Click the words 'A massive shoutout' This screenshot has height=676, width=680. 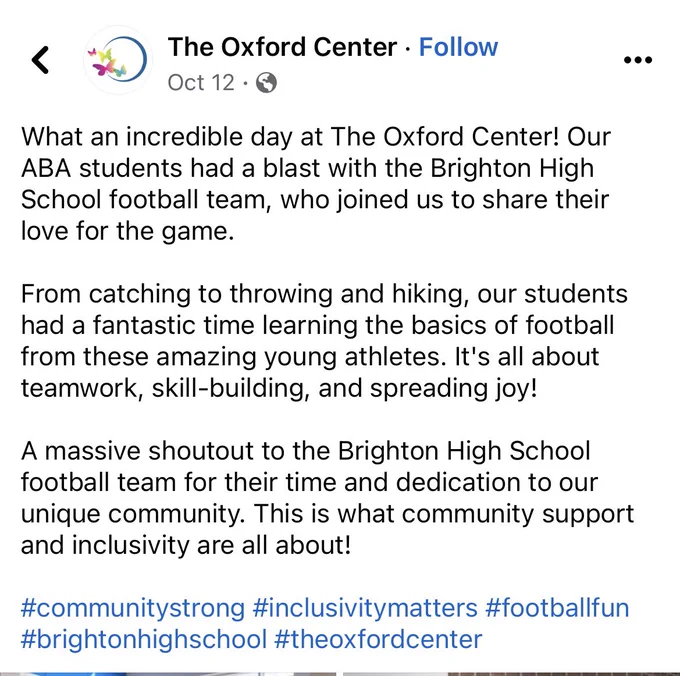point(138,451)
